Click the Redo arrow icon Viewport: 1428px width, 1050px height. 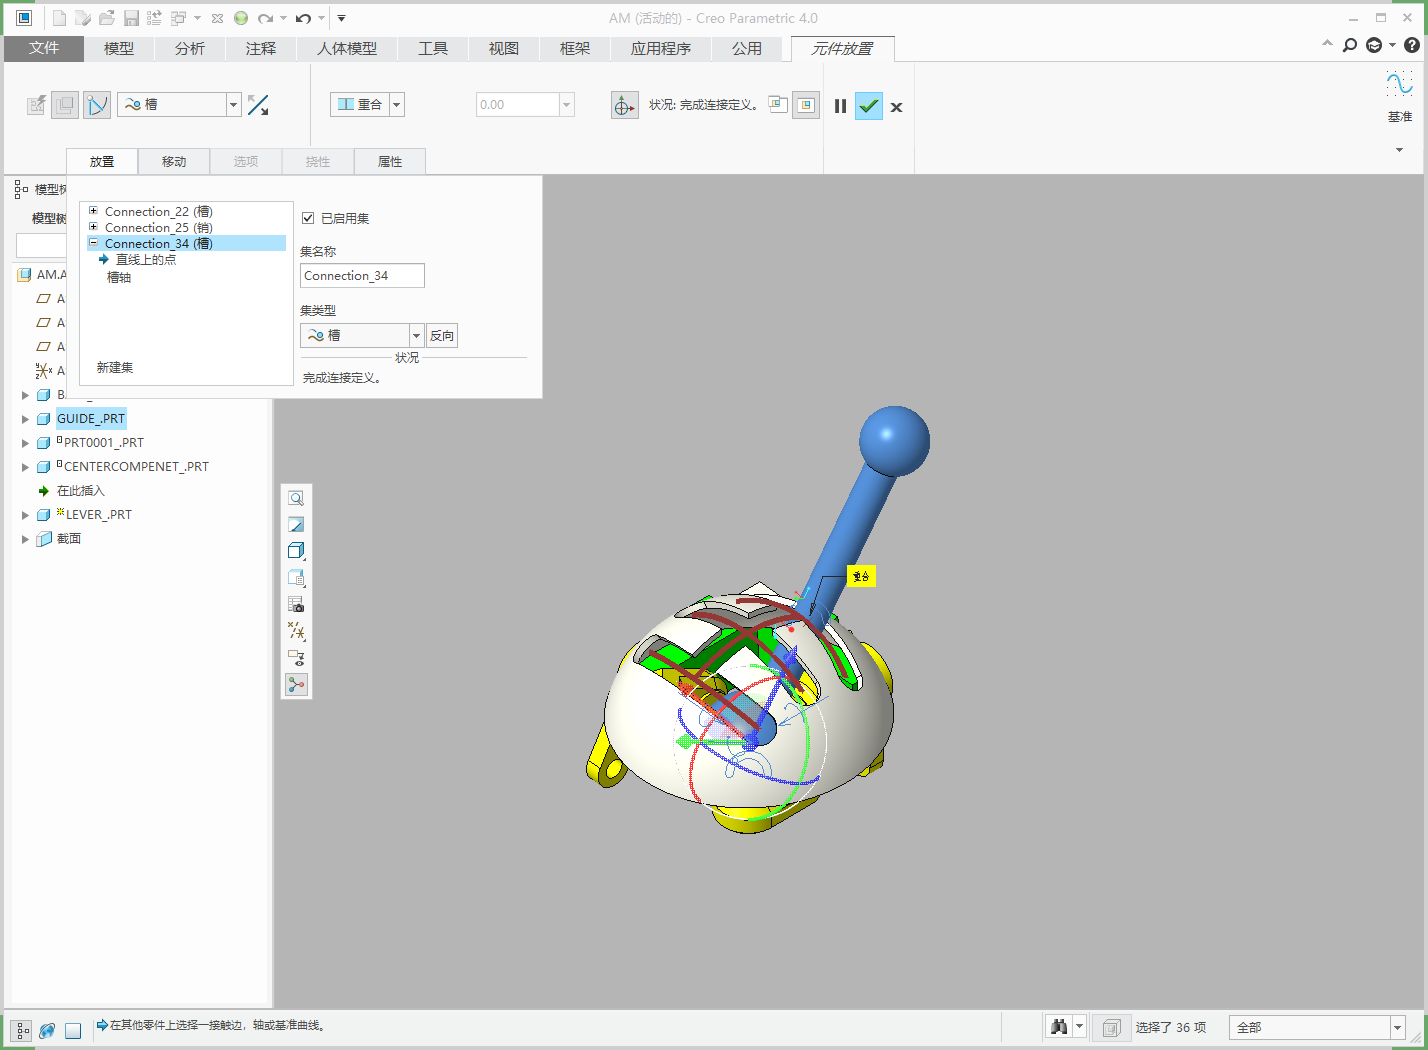pyautogui.click(x=265, y=18)
